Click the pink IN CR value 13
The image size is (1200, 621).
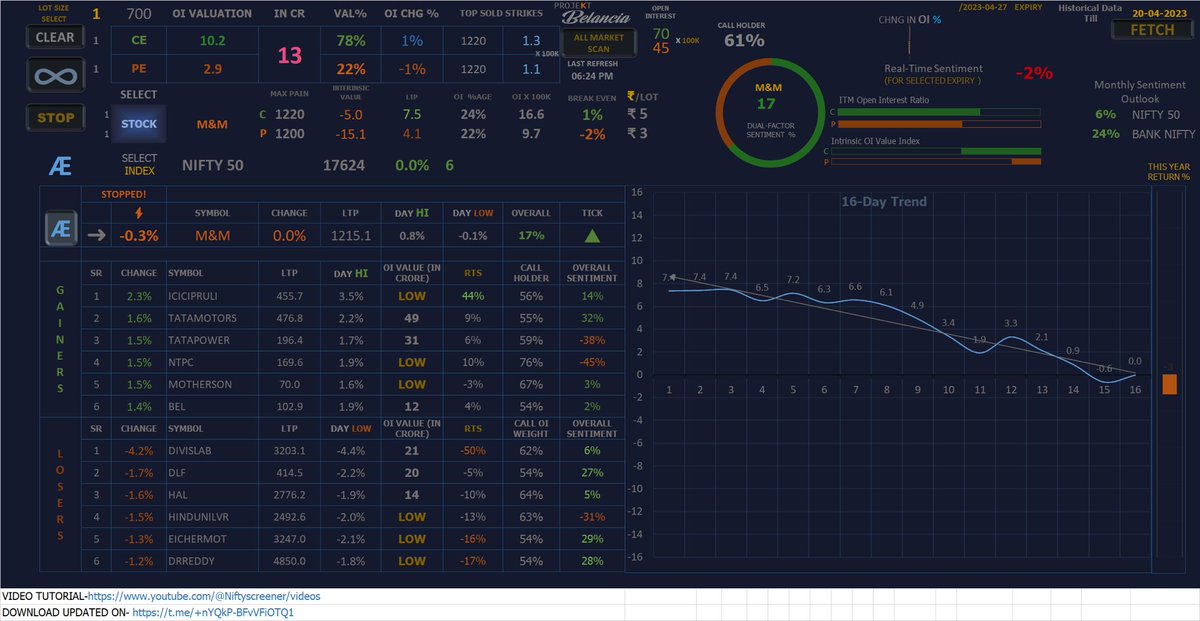coord(289,56)
